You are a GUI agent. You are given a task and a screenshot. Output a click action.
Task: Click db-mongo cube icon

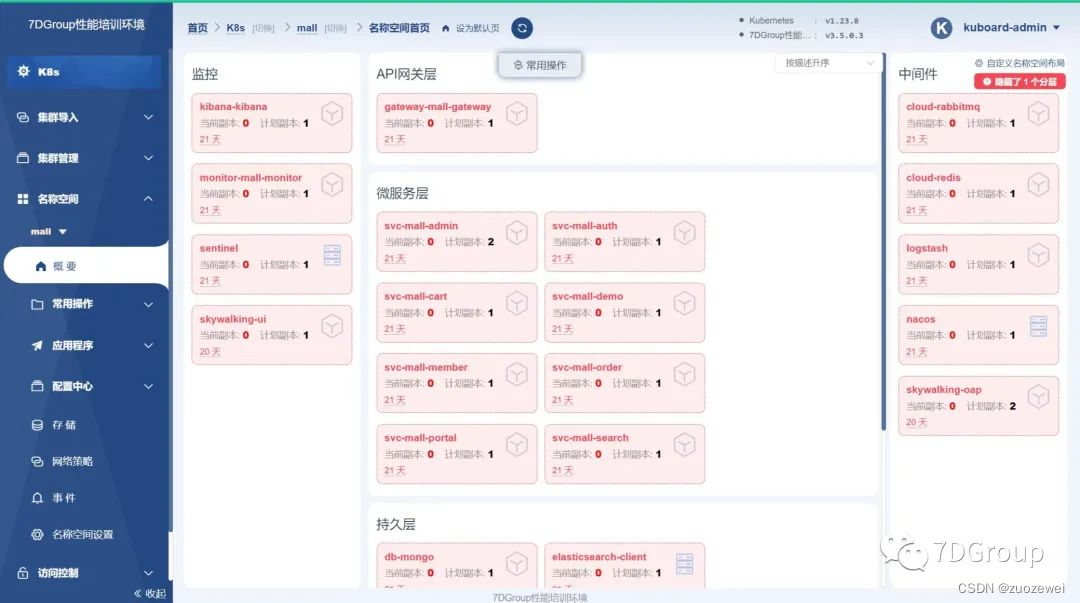517,564
